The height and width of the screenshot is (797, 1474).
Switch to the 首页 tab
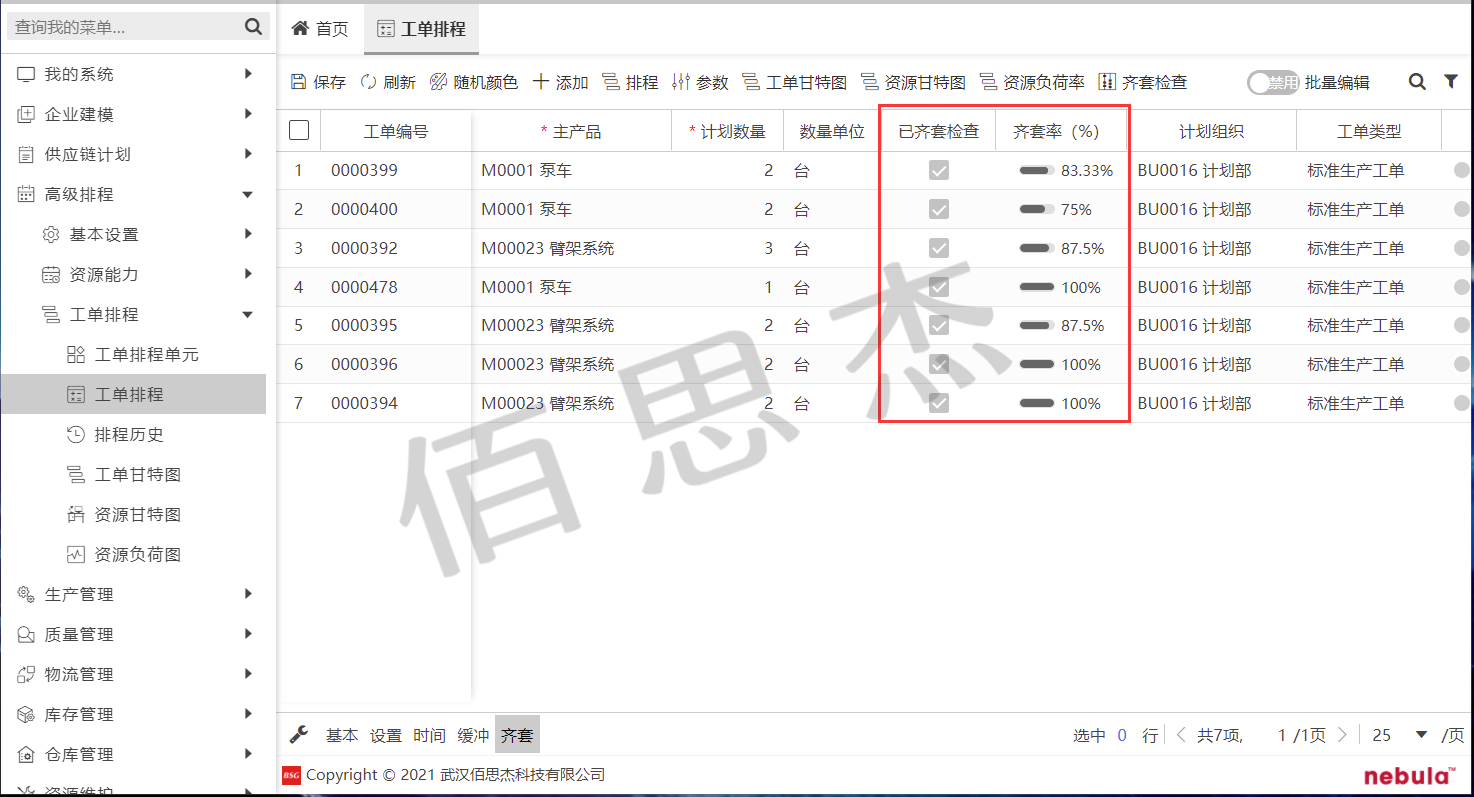pos(320,29)
